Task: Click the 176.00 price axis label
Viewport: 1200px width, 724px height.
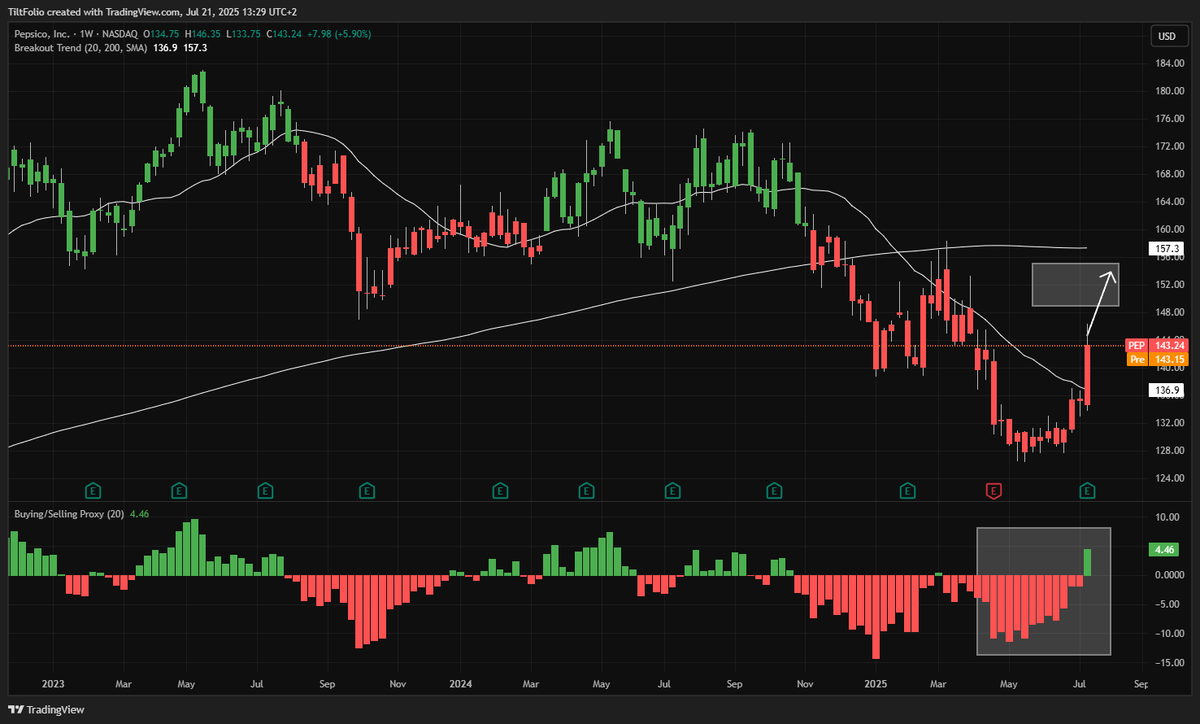Action: point(1168,119)
